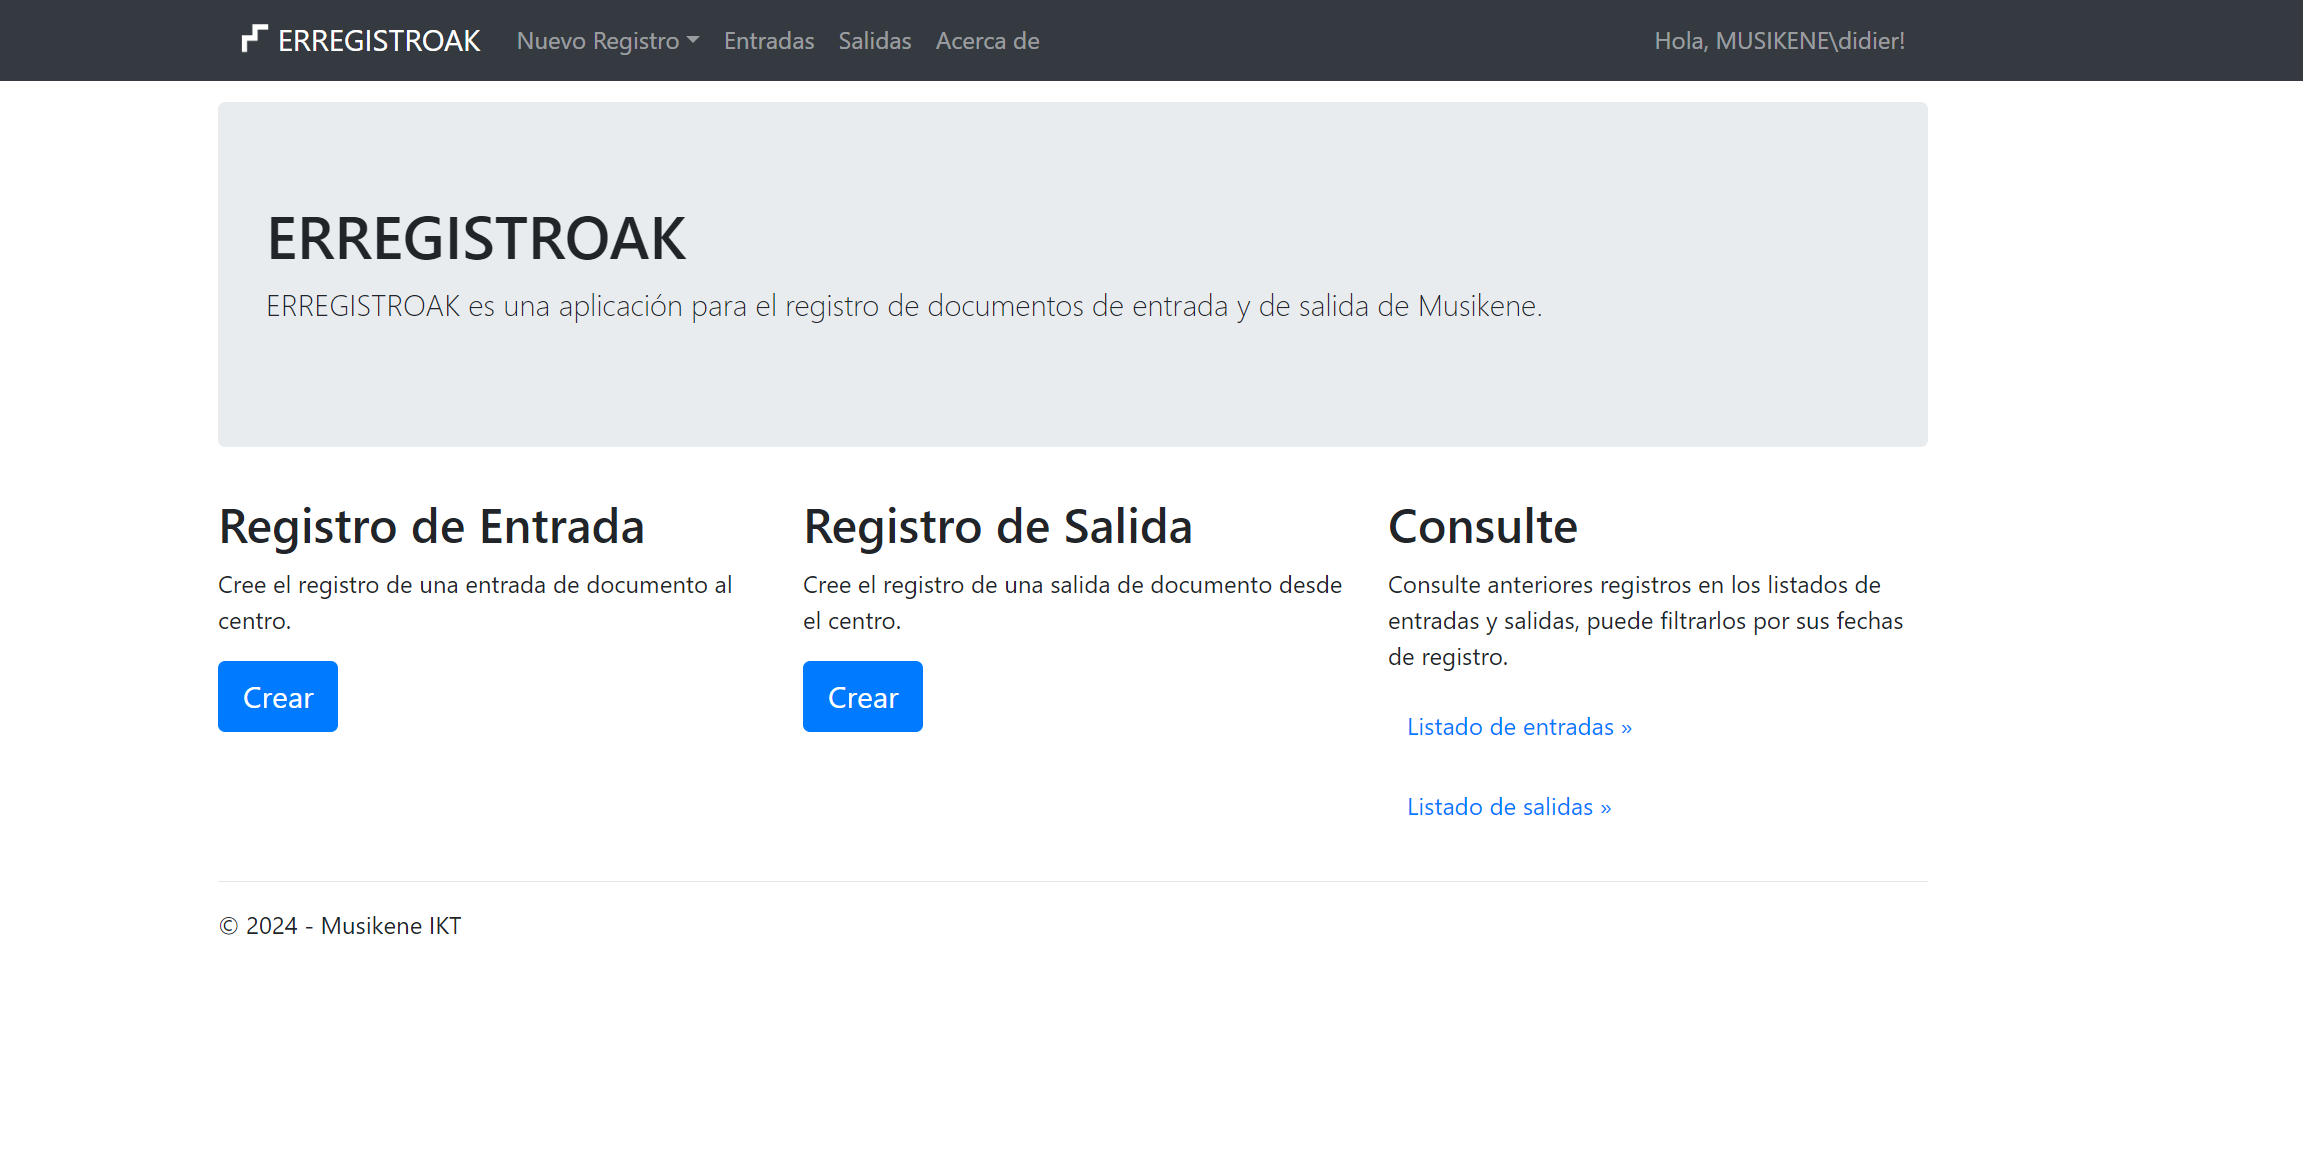Follow the Listado de entradas link
This screenshot has height=1152, width=2303.
click(x=1519, y=727)
